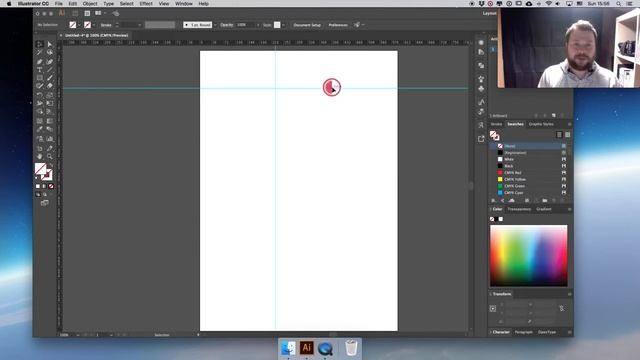Select the Magic Wand tool
Image resolution: width=640 pixels, height=360 pixels.
coord(40,53)
